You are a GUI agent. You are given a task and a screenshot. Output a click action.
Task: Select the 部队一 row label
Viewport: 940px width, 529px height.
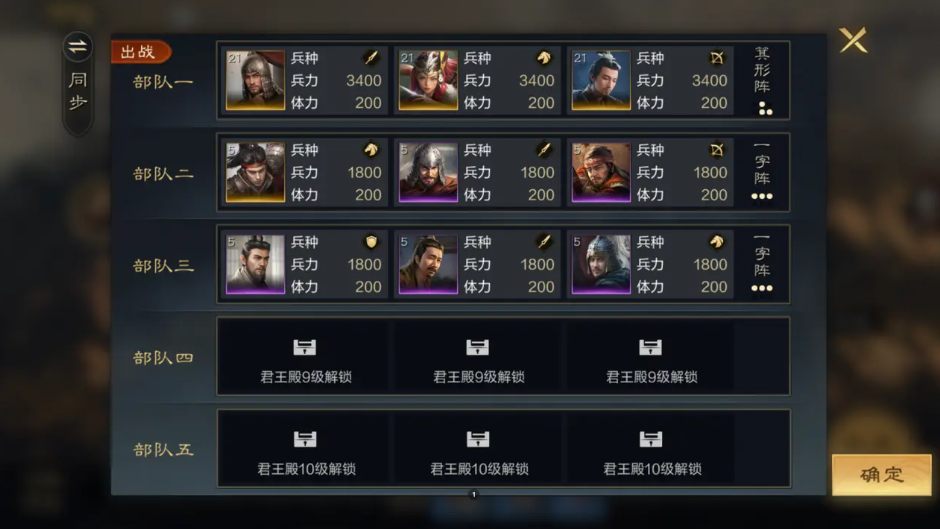click(x=163, y=82)
